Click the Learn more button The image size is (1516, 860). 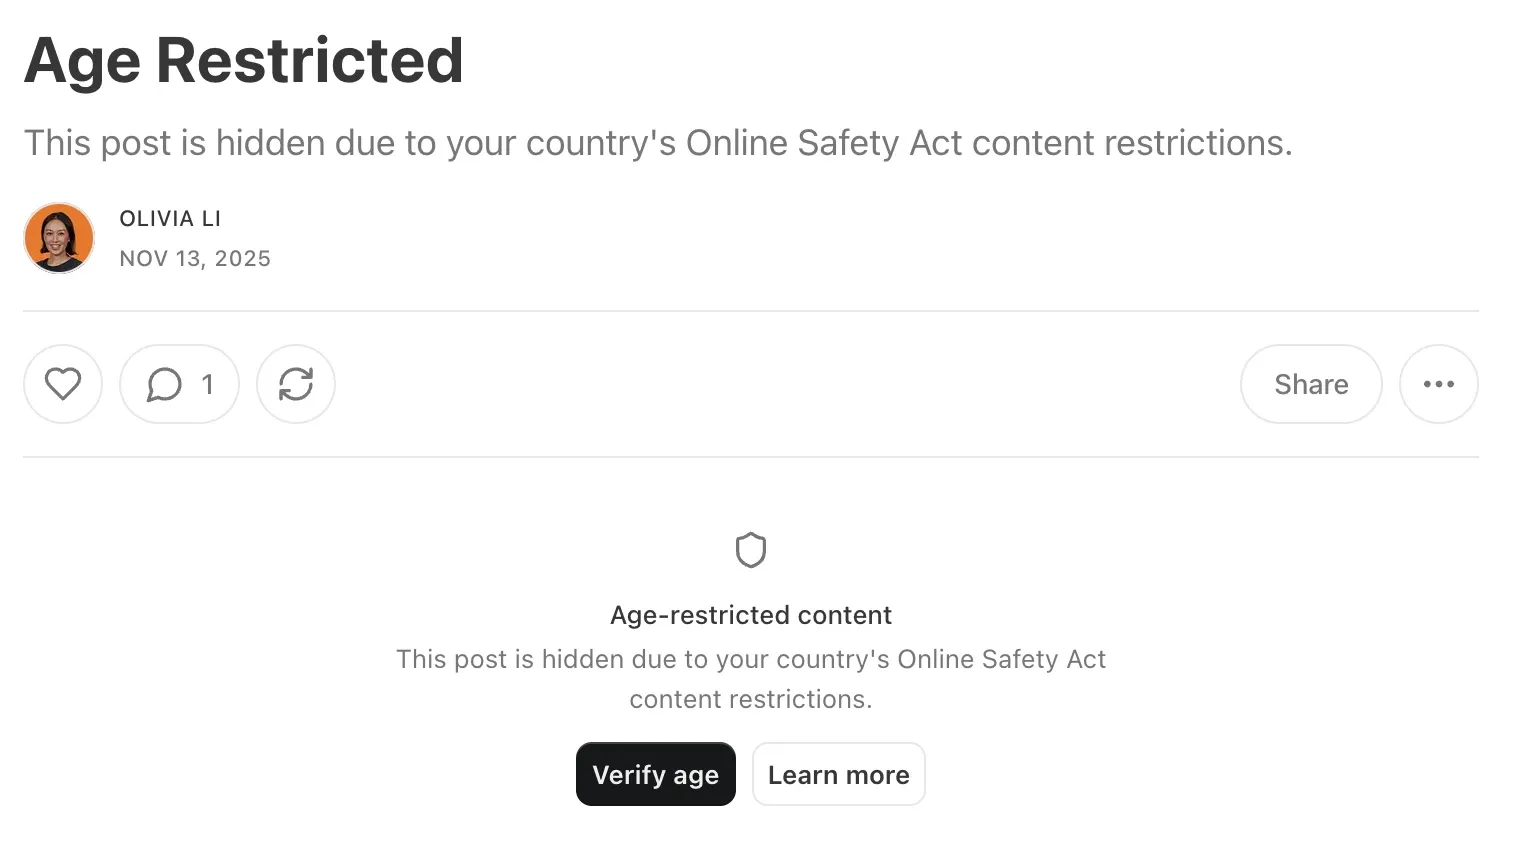(838, 775)
